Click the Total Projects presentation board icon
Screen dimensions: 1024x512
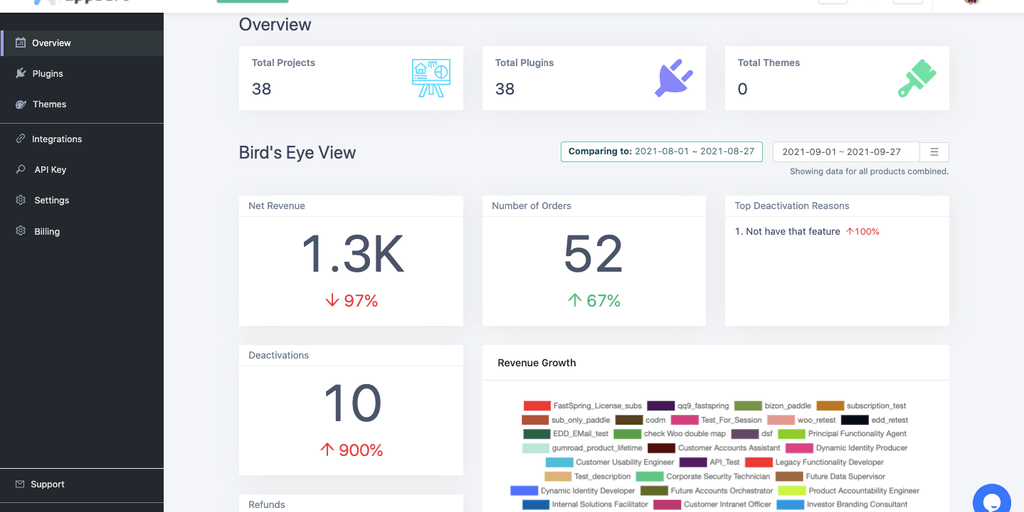(431, 79)
